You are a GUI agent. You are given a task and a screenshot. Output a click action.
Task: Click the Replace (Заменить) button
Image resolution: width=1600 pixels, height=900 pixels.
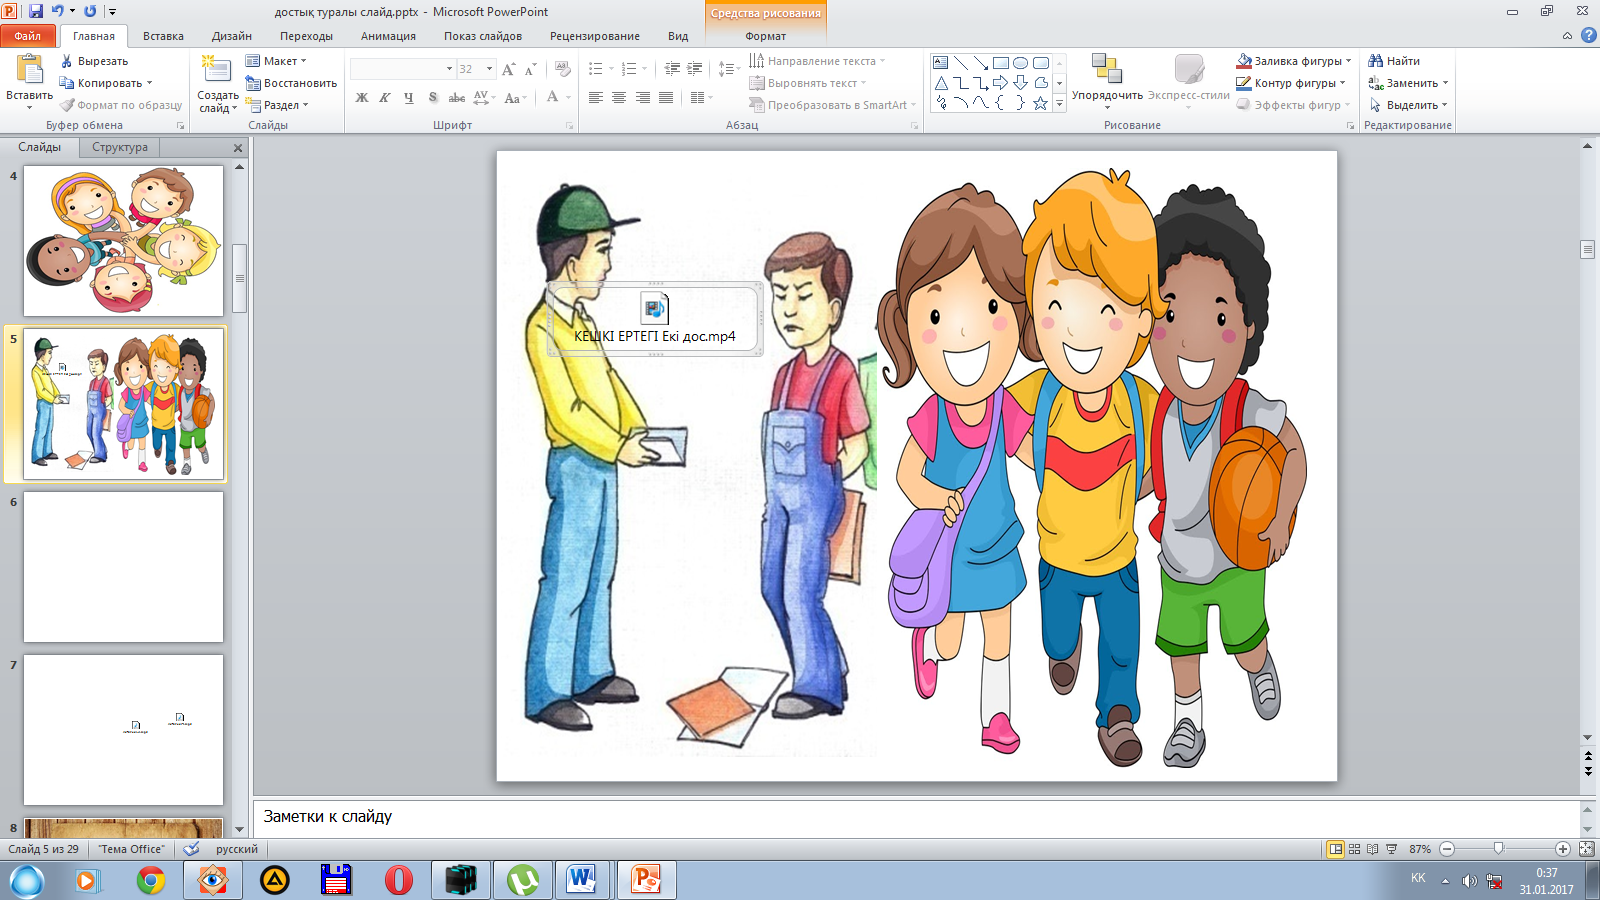[1409, 83]
